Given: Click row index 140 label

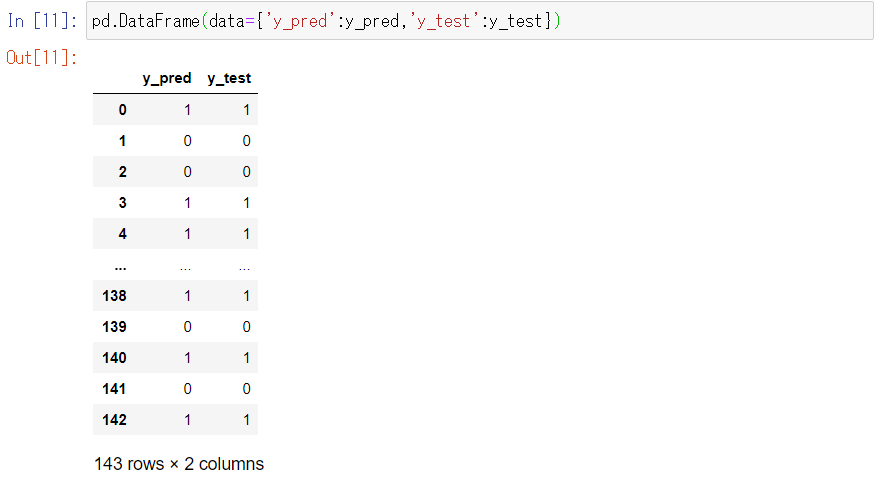Looking at the screenshot, I should point(115,358).
